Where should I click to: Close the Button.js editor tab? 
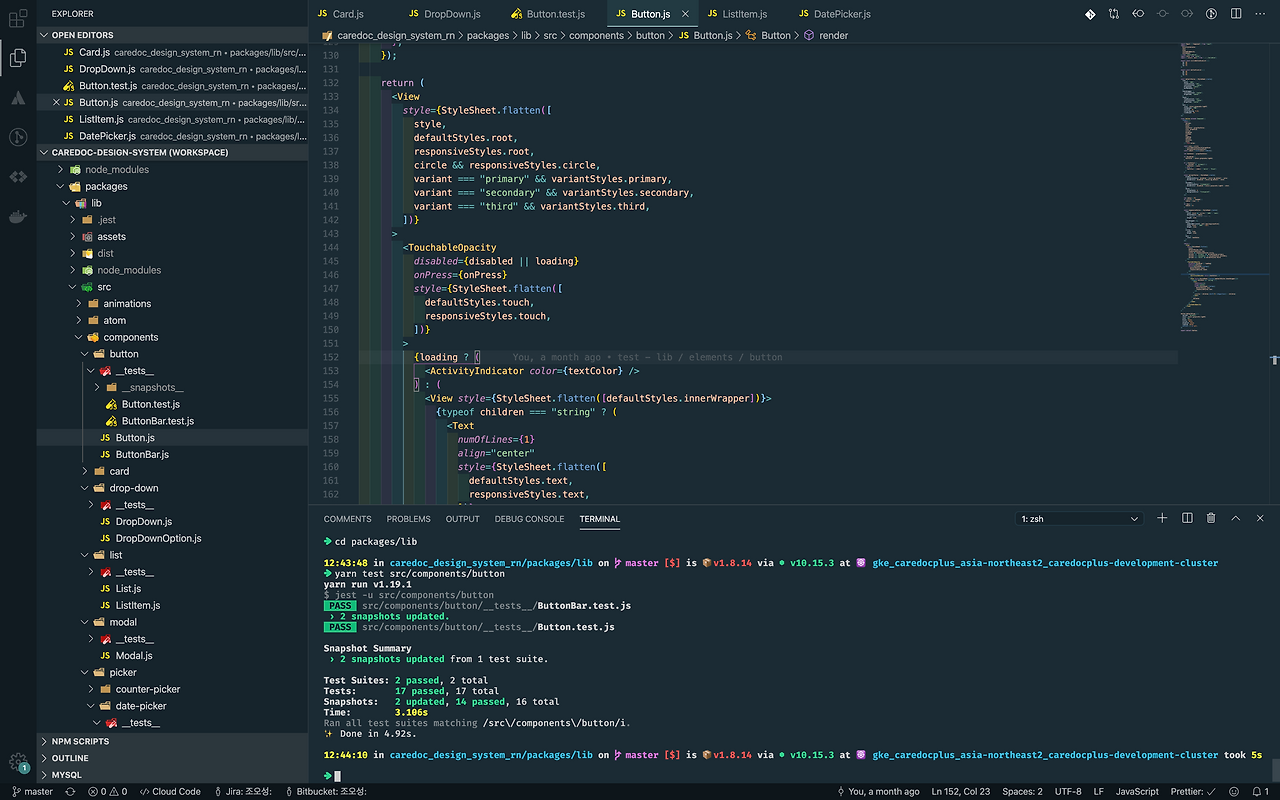point(685,14)
